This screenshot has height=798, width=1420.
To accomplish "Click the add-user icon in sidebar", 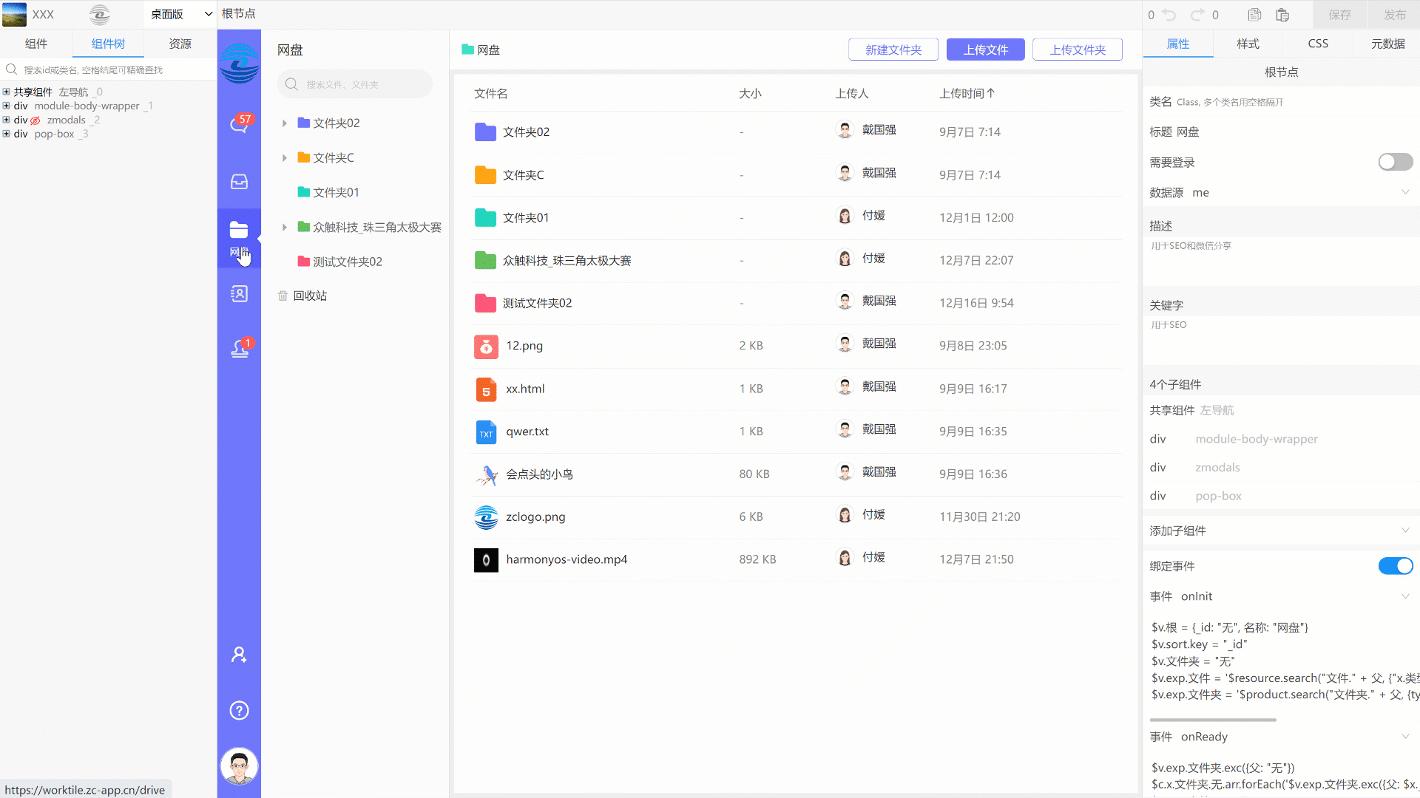I will point(239,655).
